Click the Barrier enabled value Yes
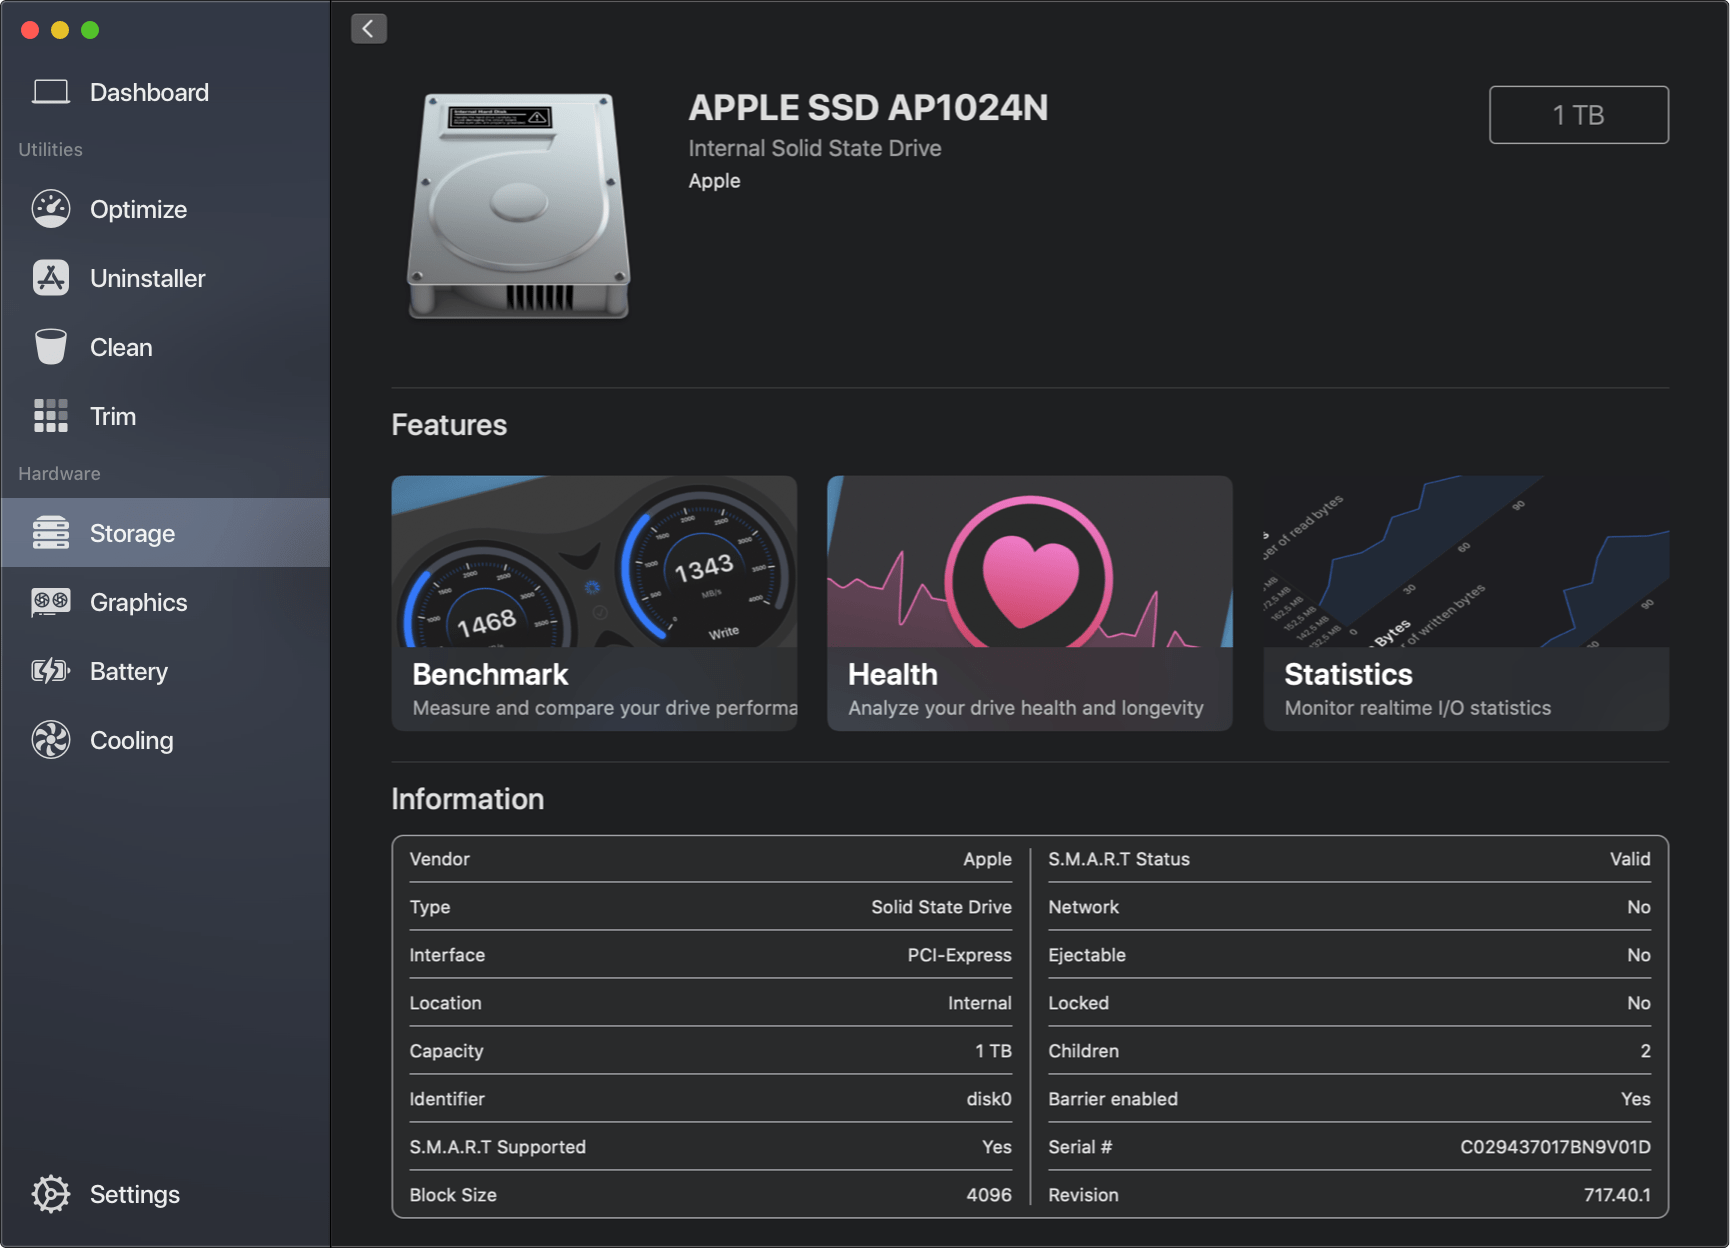 point(1635,1099)
